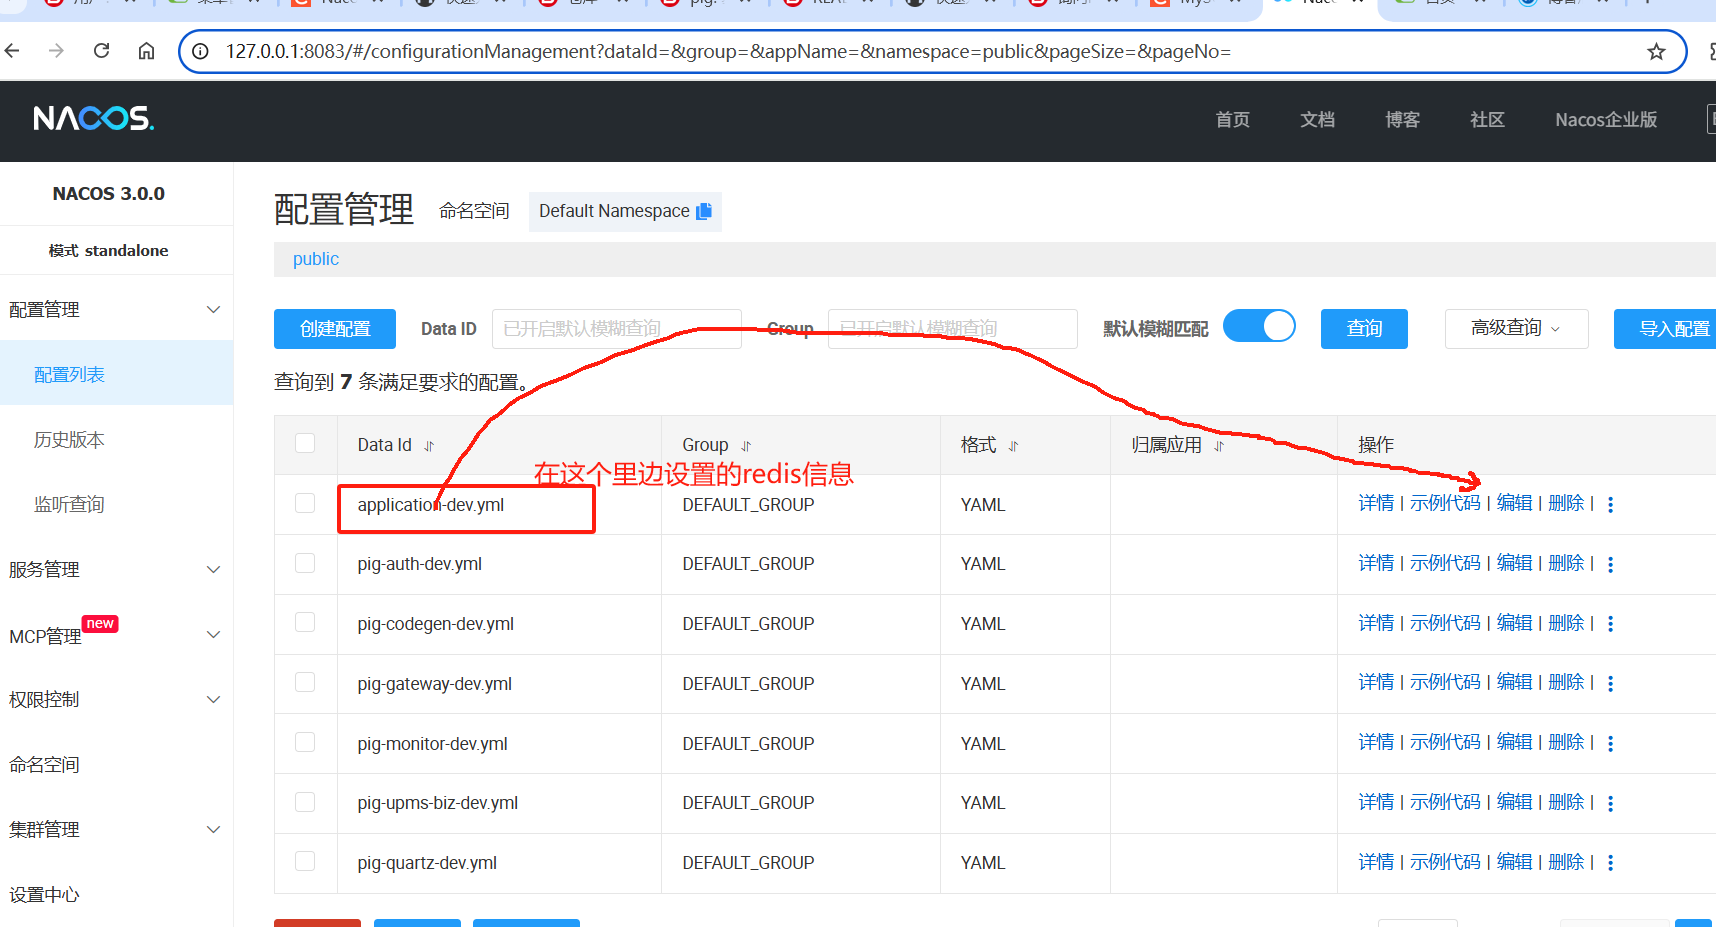Toggle the 默认模糊匹配 switch
This screenshot has width=1716, height=927.
[x=1259, y=327]
